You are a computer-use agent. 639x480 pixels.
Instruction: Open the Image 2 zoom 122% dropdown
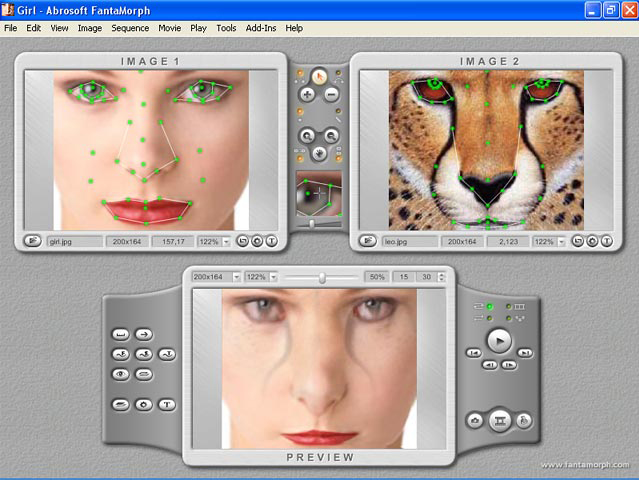(563, 241)
